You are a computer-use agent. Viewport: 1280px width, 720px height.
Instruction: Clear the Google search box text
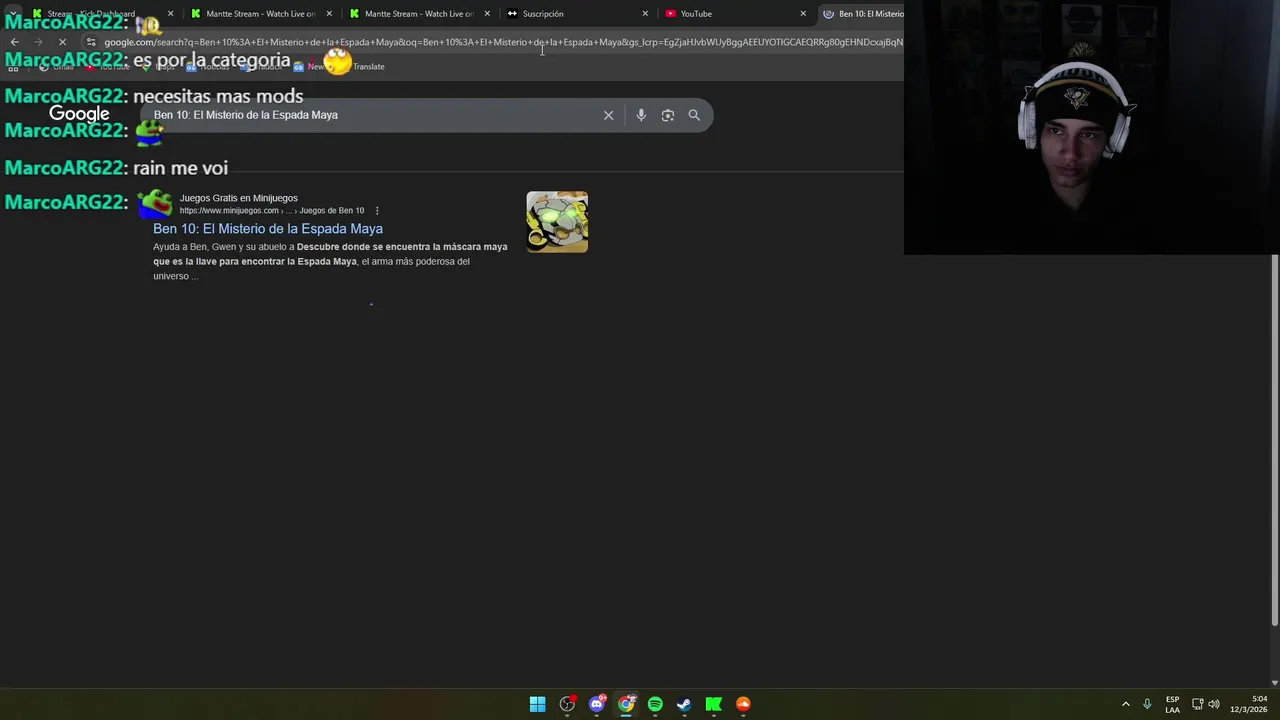click(608, 115)
